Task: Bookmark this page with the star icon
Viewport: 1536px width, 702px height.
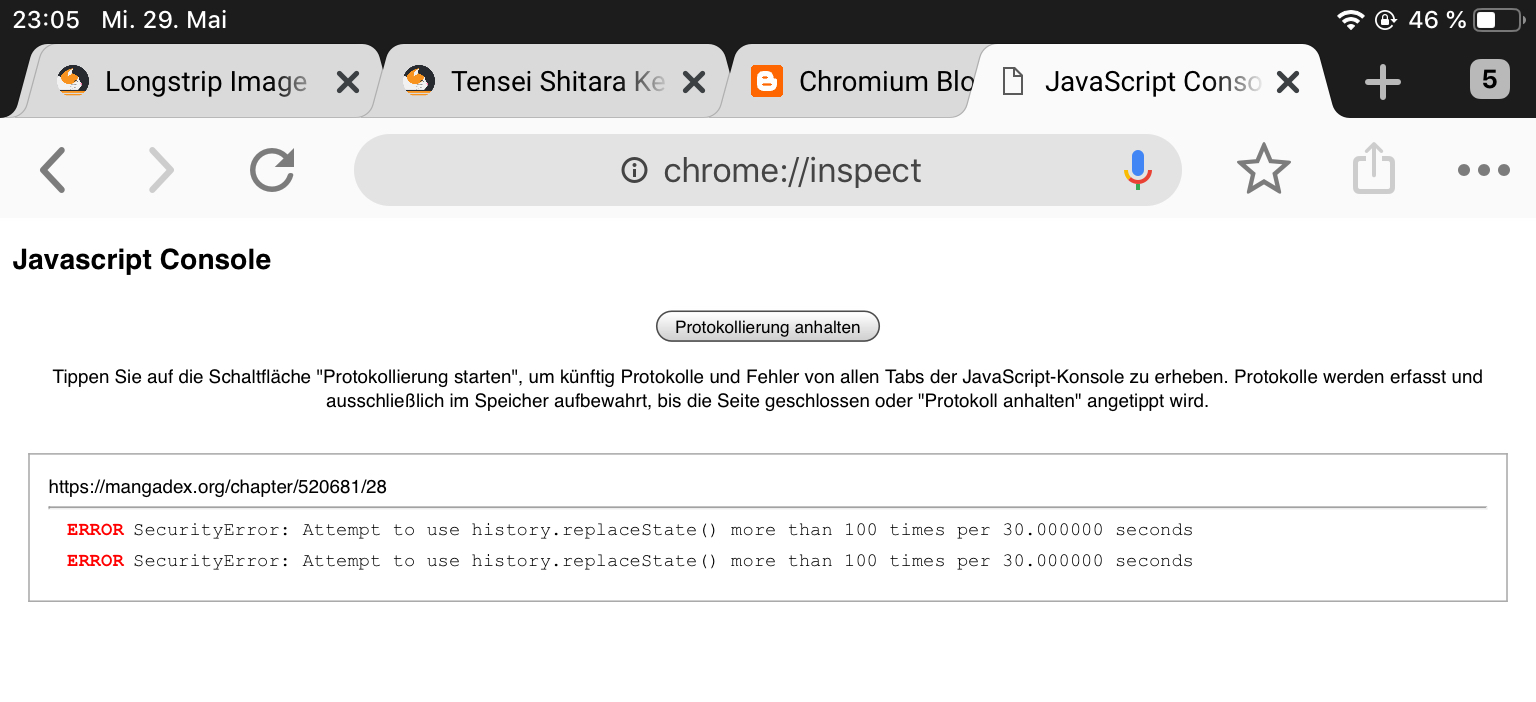Action: click(x=1264, y=170)
